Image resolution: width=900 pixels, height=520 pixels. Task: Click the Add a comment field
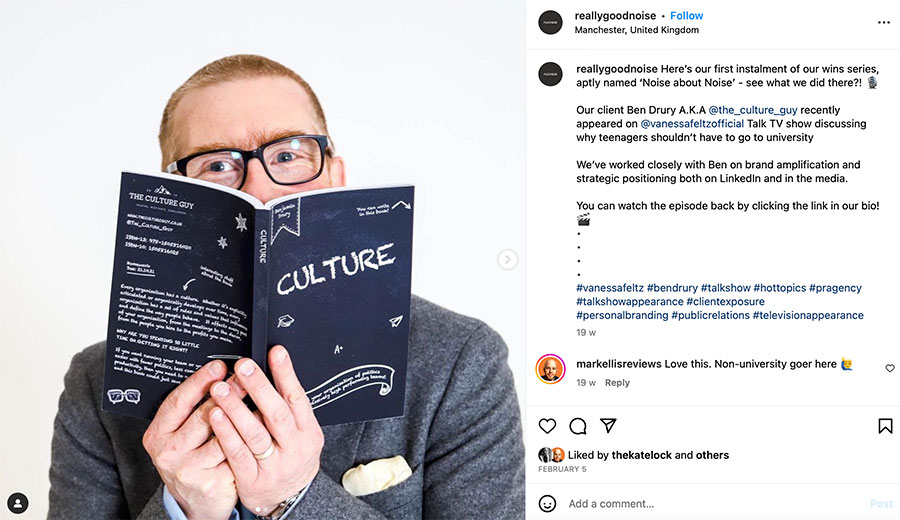[712, 503]
